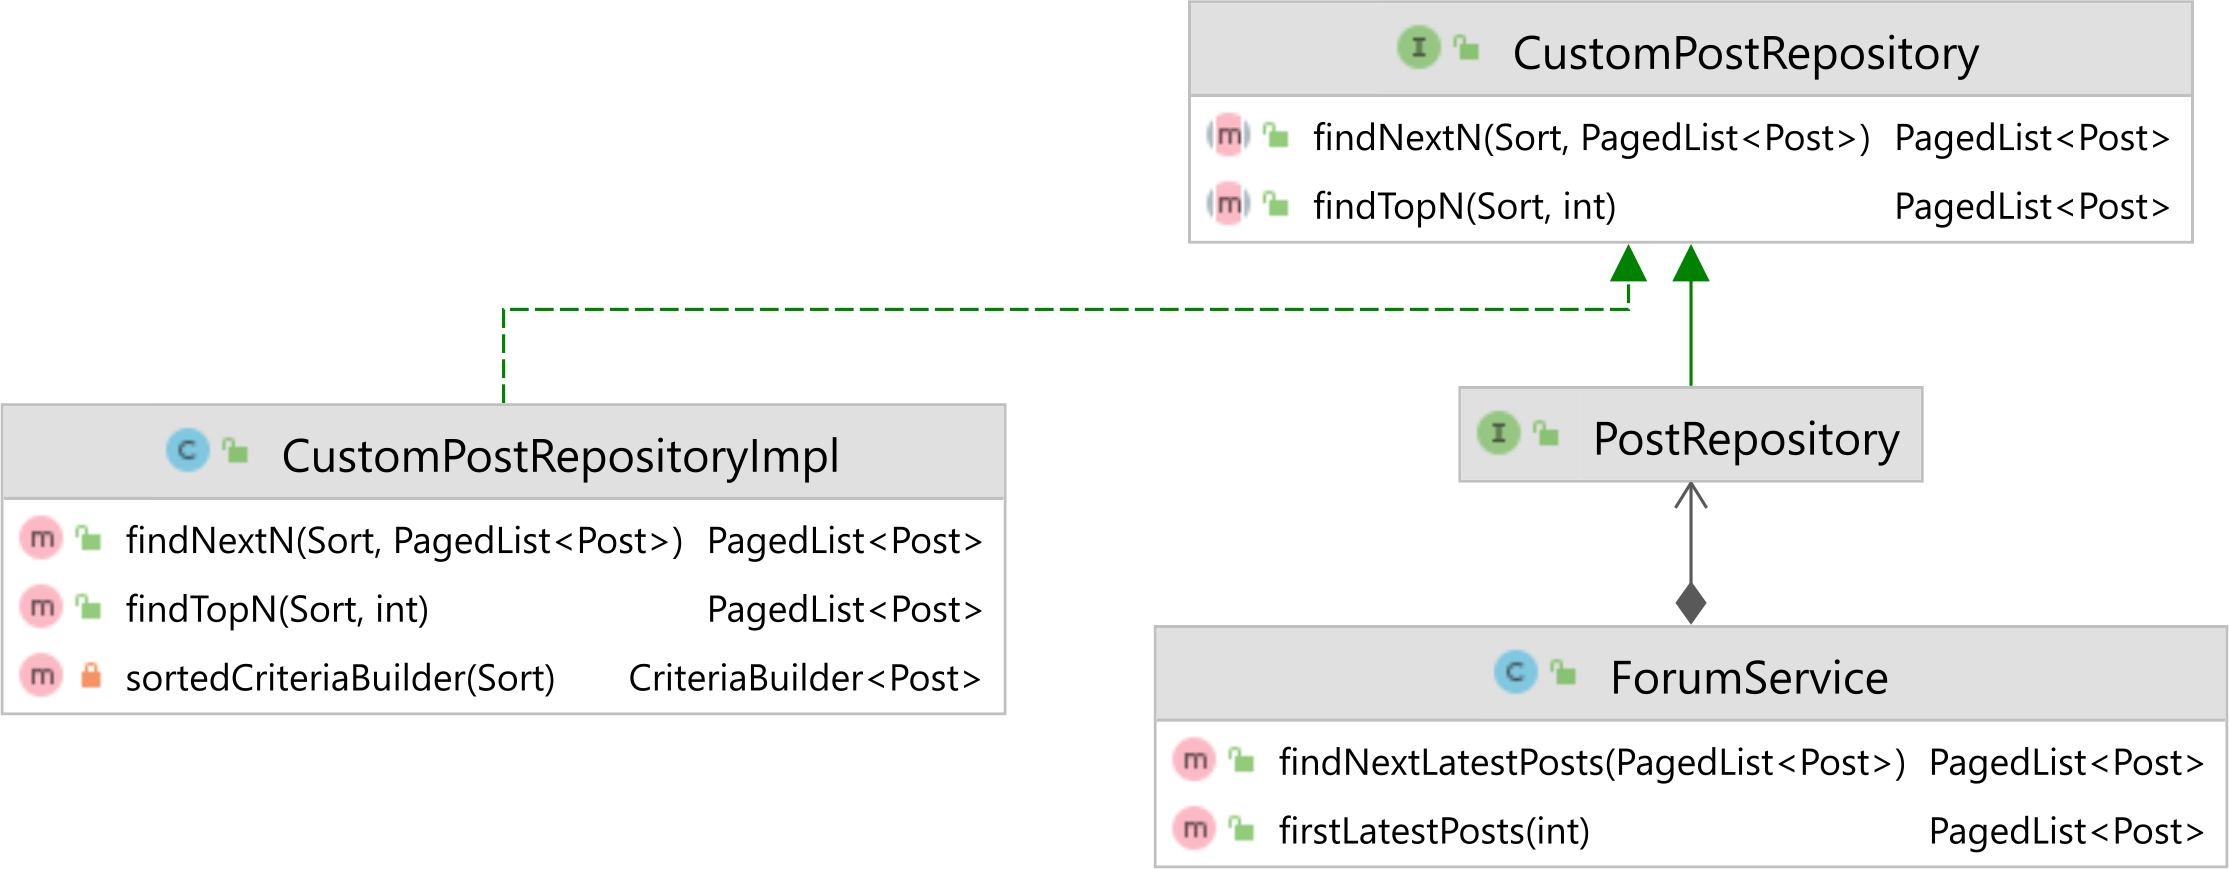Image resolution: width=2229 pixels, height=869 pixels.
Task: Click the public visibility icon beside the ForumService title
Action: point(1564,672)
